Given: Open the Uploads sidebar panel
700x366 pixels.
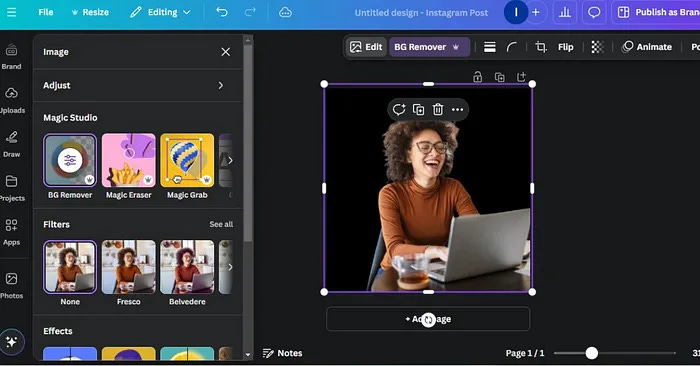Looking at the screenshot, I should 12,101.
